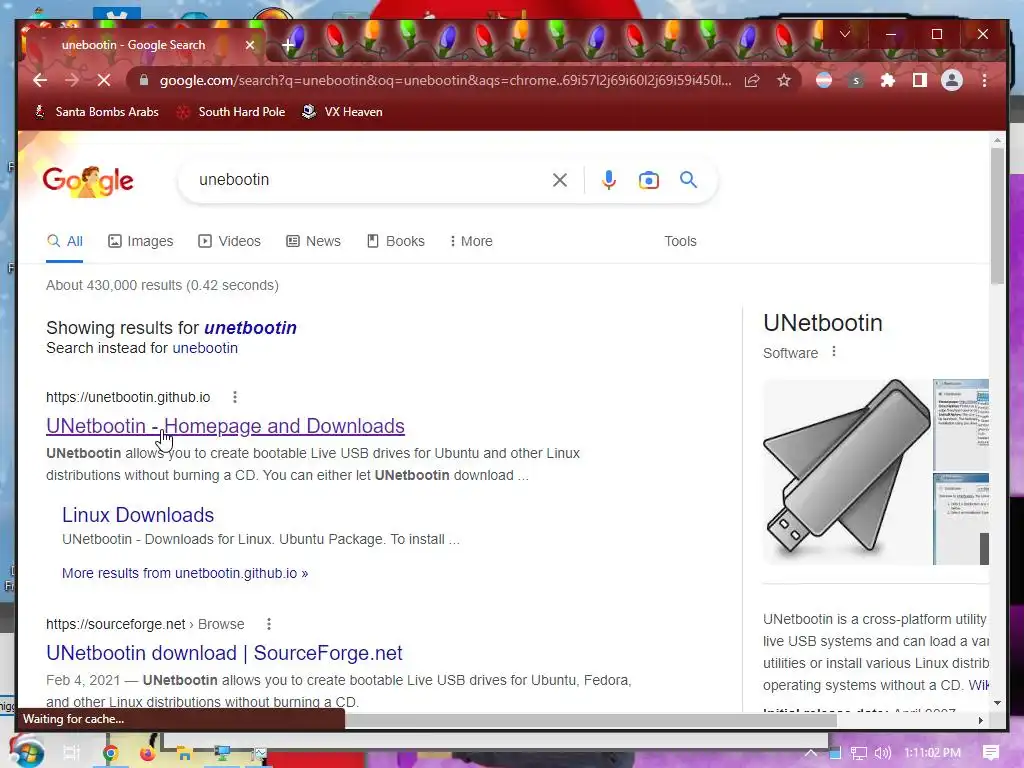Launch Firefox from the taskbar
Viewport: 1024px width, 768px height.
coord(148,753)
